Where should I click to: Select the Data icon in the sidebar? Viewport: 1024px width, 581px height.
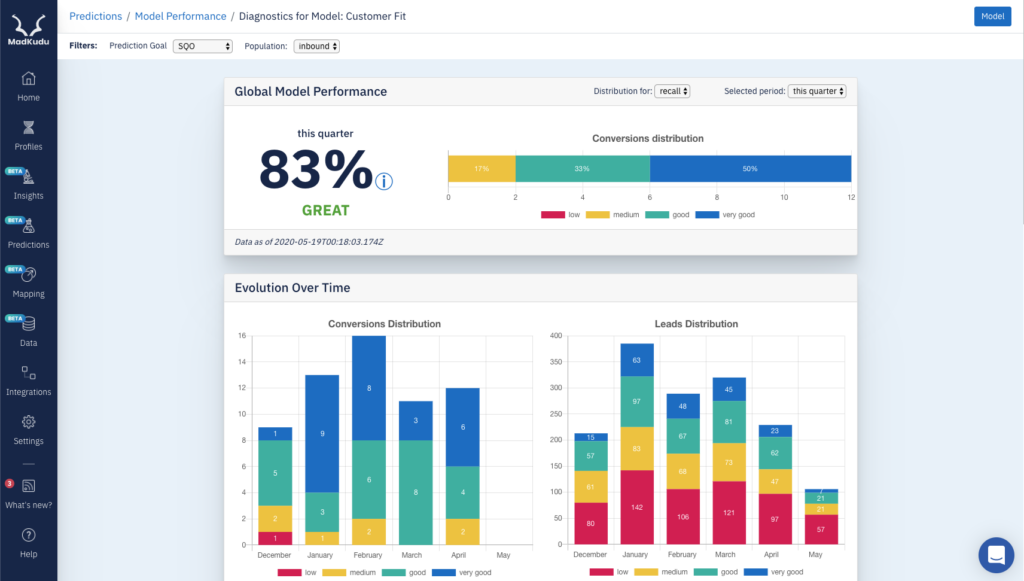28,330
